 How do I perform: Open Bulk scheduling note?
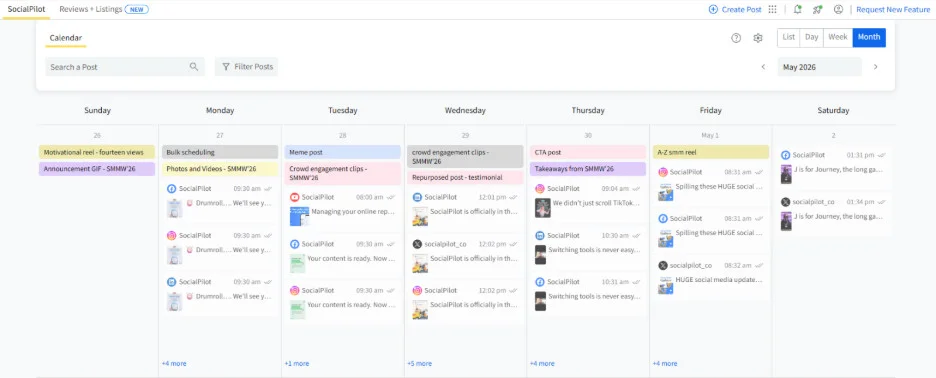click(220, 152)
